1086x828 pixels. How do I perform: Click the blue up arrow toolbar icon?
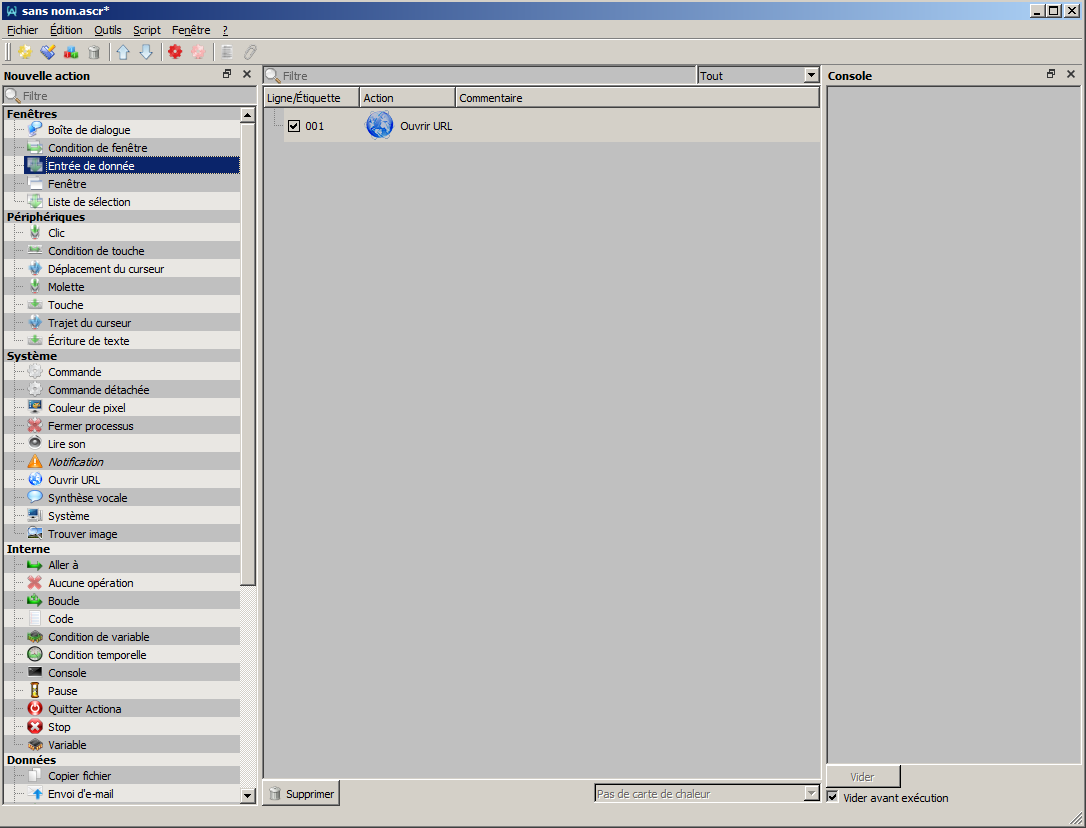(x=123, y=52)
